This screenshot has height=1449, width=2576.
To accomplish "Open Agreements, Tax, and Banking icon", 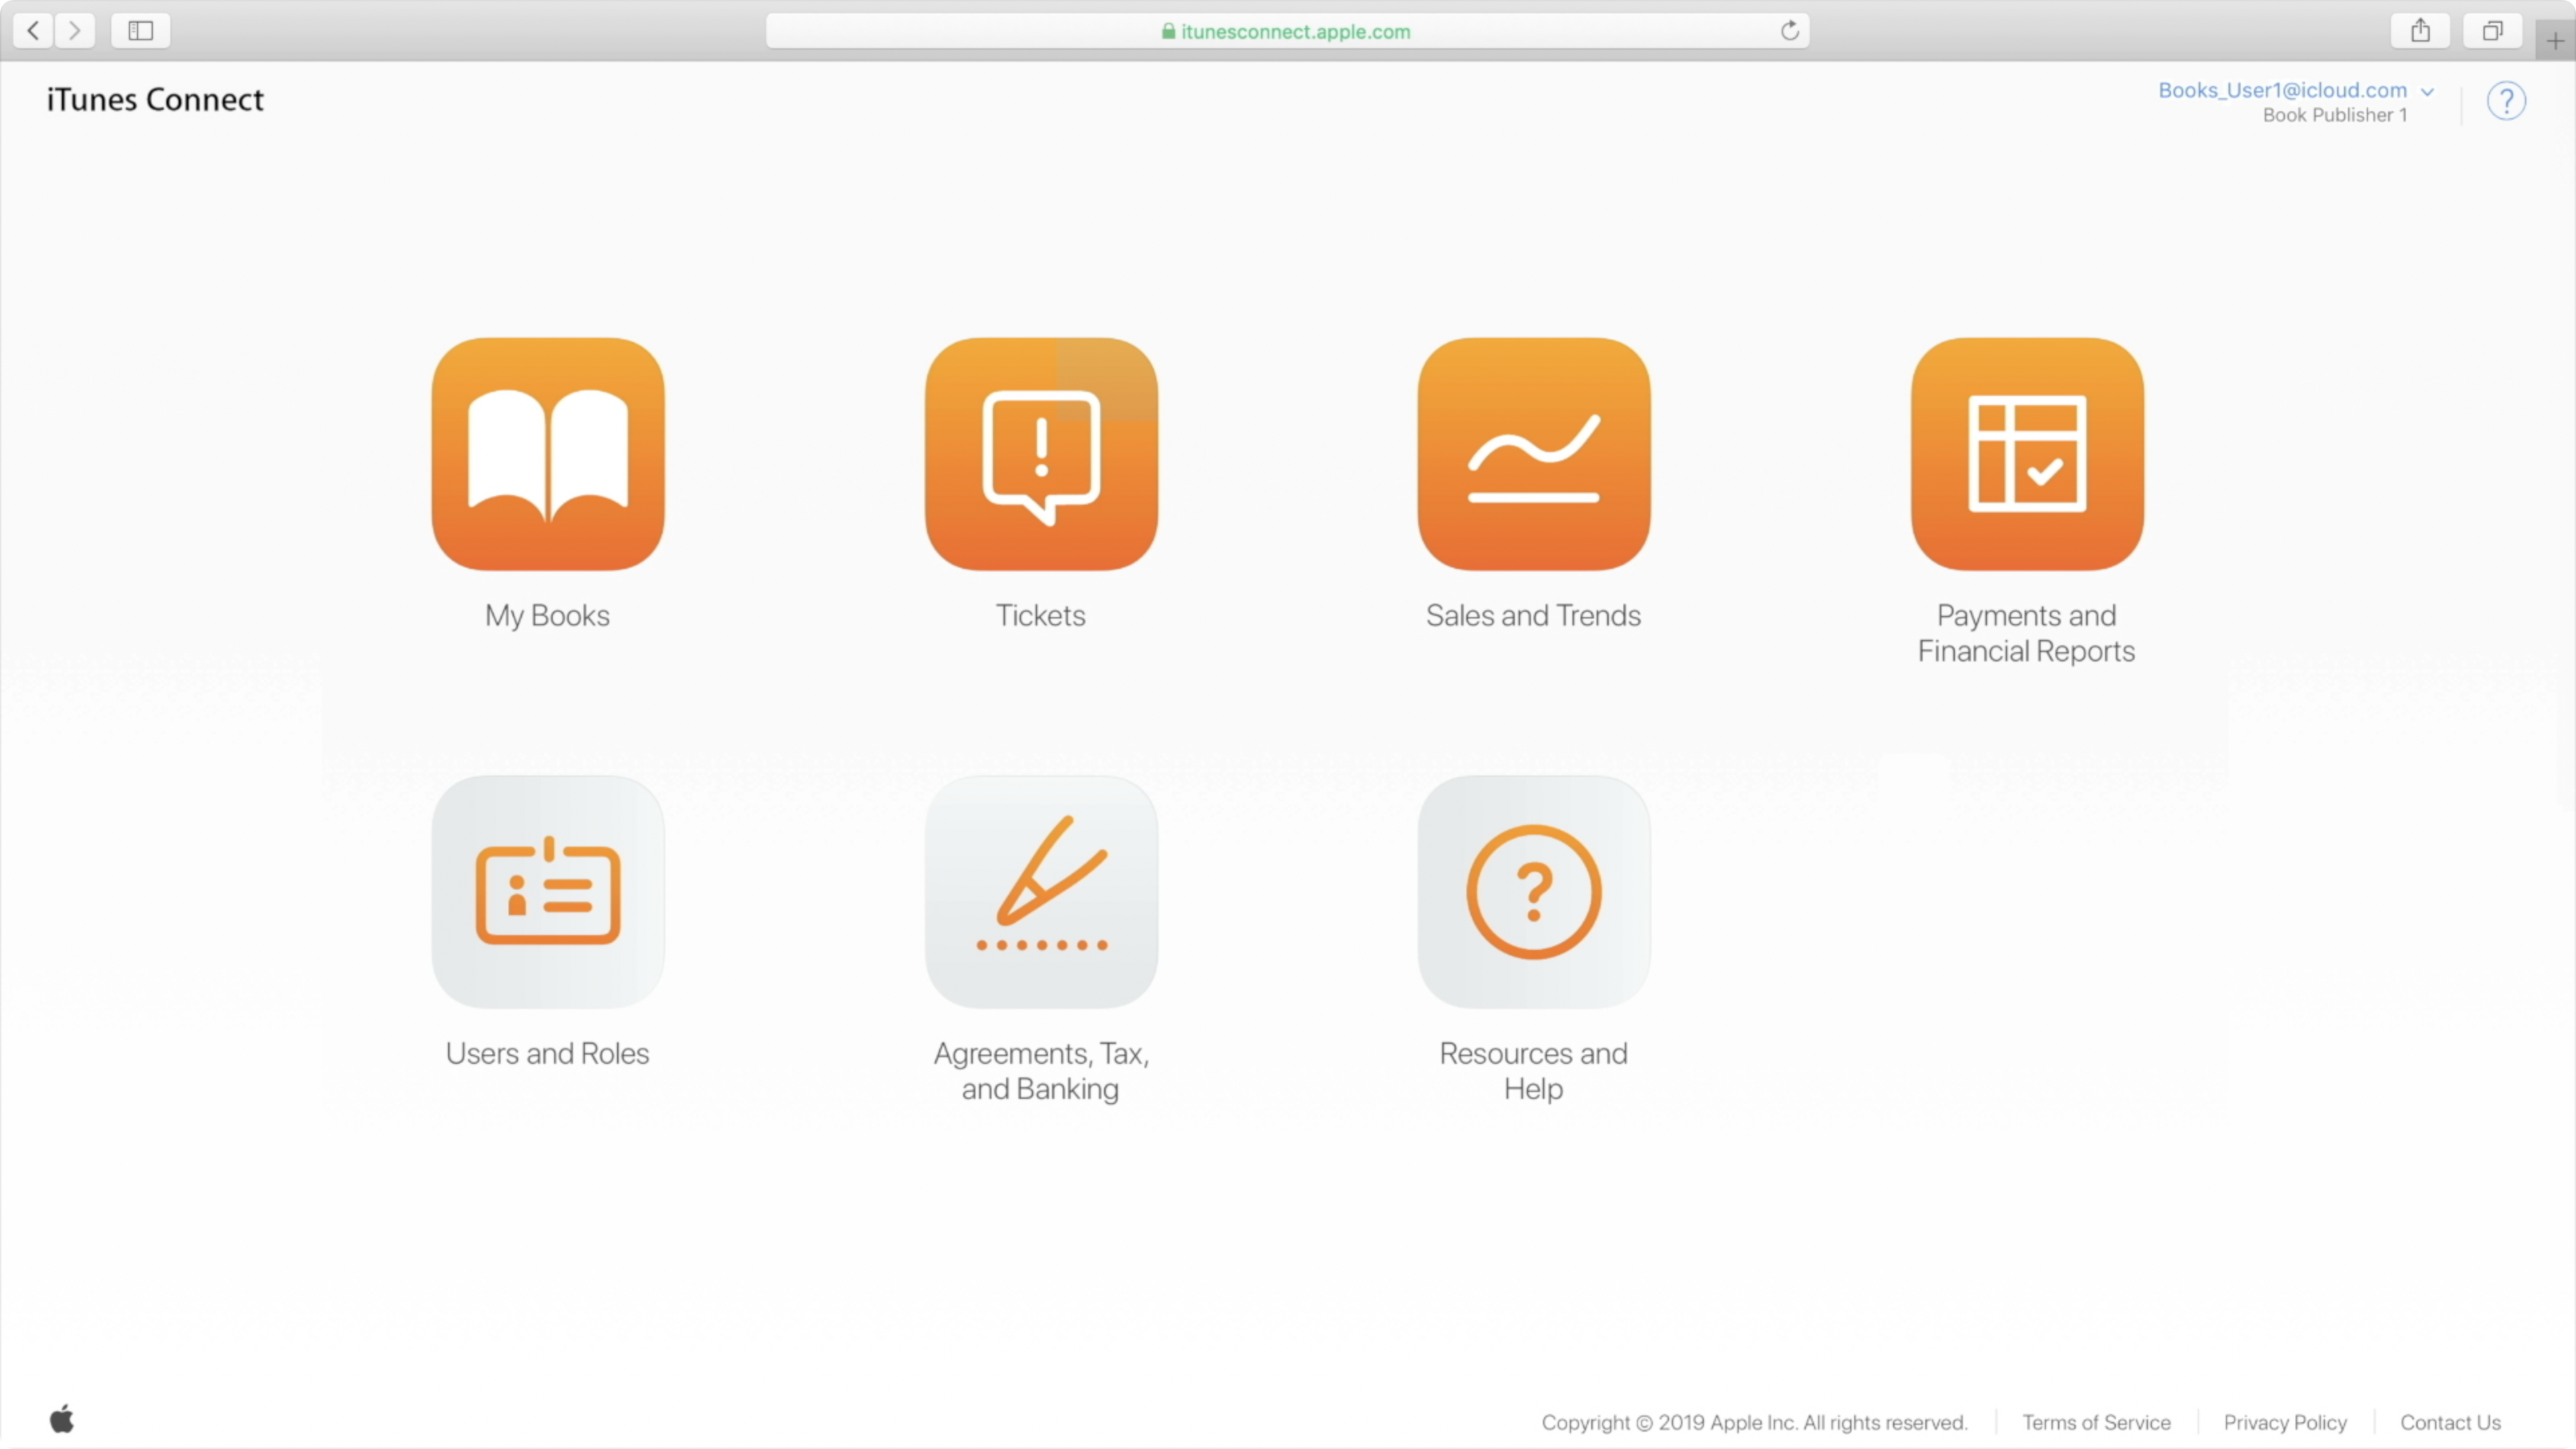I will [1041, 891].
